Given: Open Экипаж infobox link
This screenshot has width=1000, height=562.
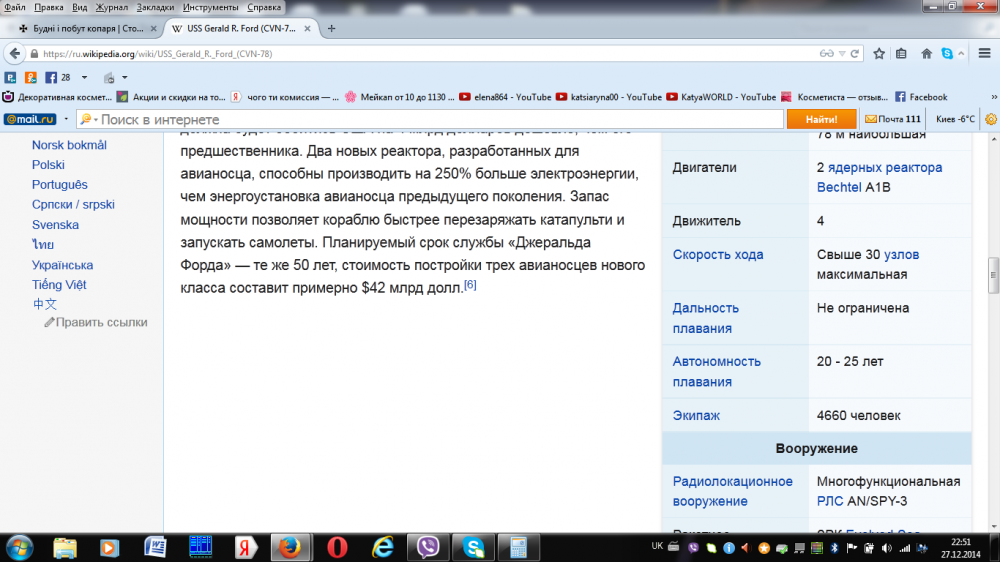Looking at the screenshot, I should [696, 415].
